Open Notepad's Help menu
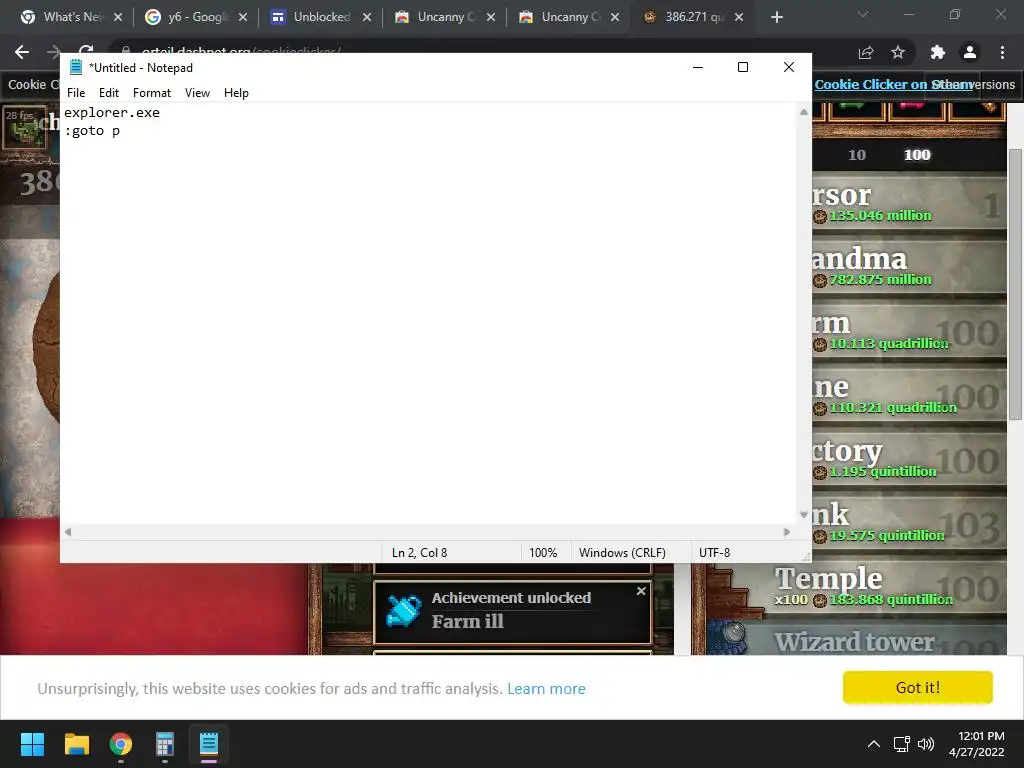 (x=236, y=93)
